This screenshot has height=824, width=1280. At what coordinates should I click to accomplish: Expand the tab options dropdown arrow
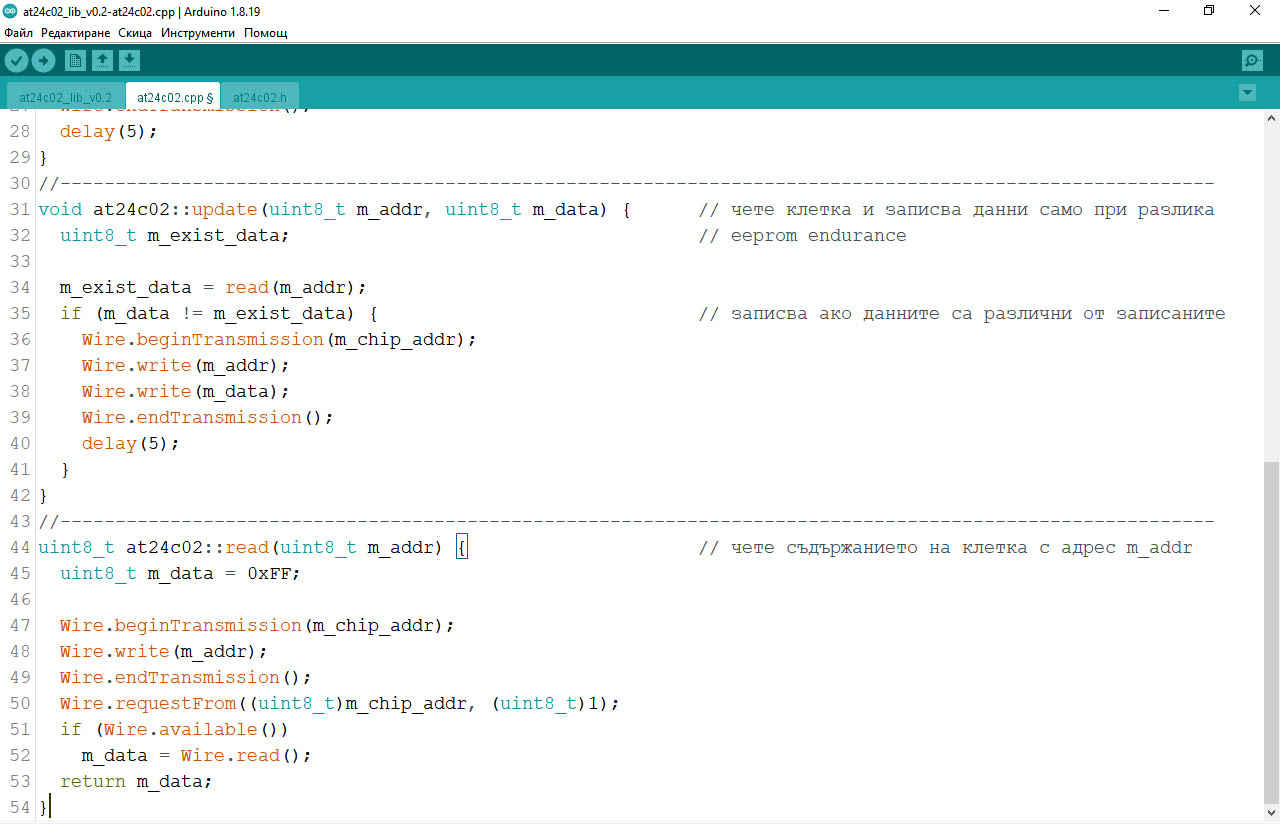pos(1247,93)
